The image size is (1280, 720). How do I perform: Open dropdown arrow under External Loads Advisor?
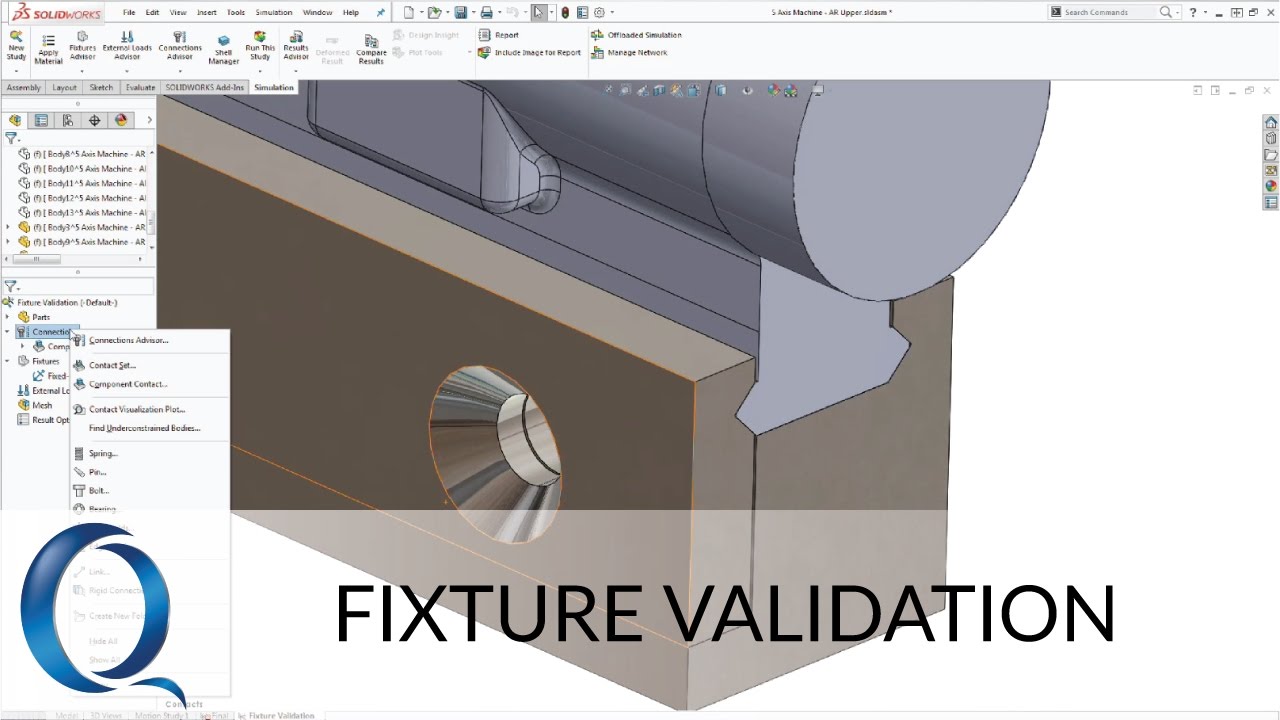tap(127, 71)
